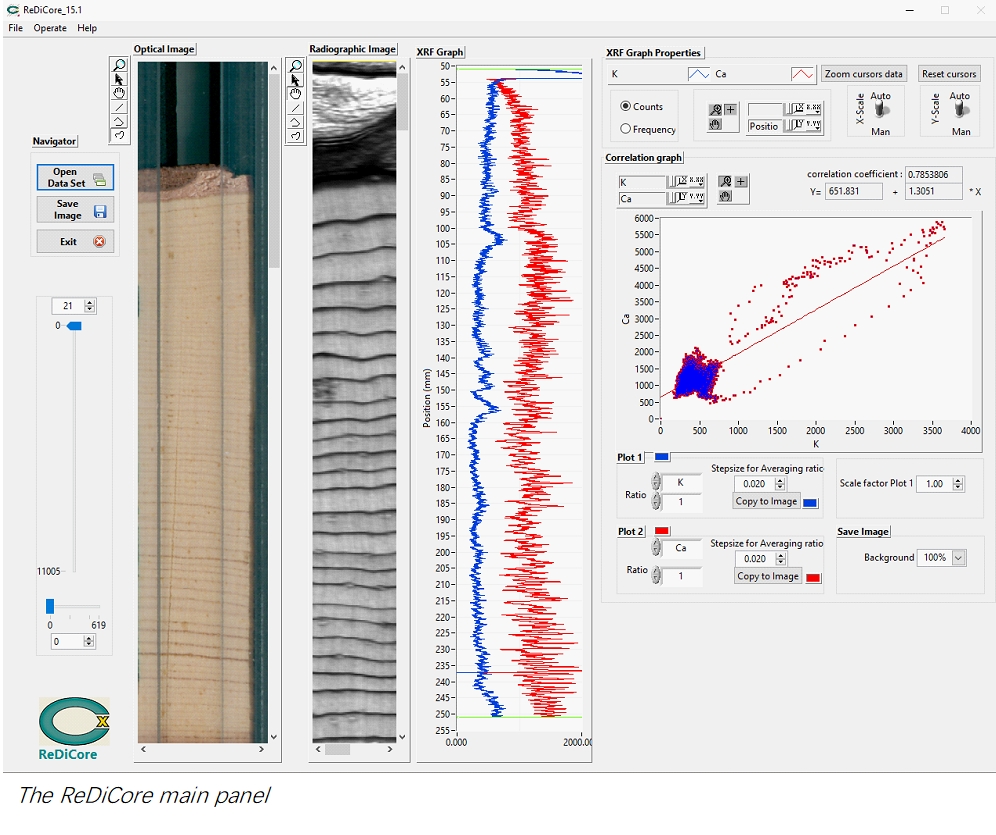The image size is (996, 835).
Task: Click the zoom tool in the Correlation graph palette
Action: tap(726, 182)
